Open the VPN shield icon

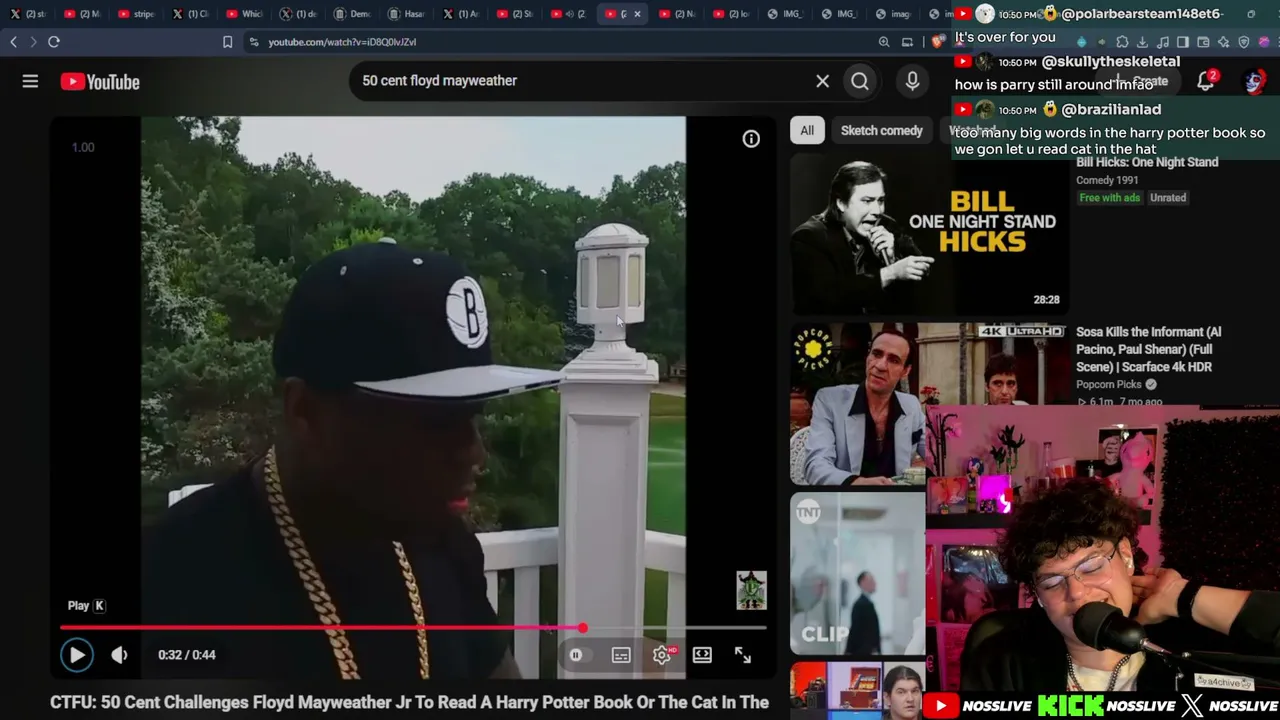[1244, 42]
